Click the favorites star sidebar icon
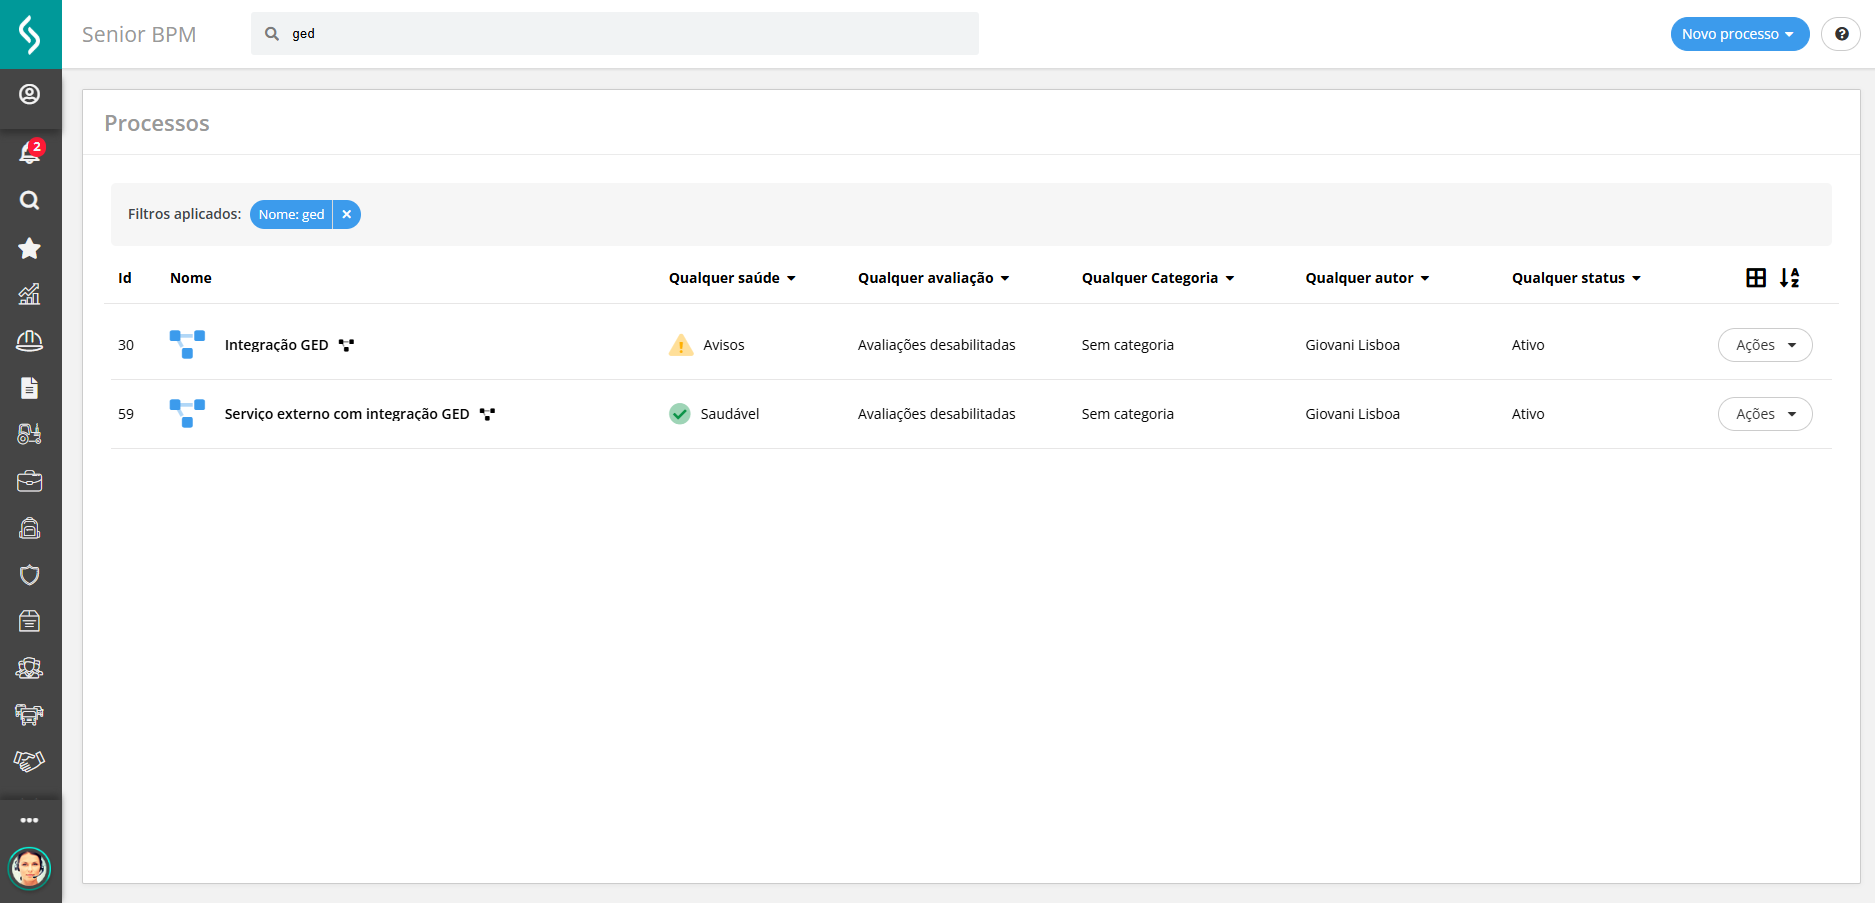The width and height of the screenshot is (1875, 903). coord(30,248)
